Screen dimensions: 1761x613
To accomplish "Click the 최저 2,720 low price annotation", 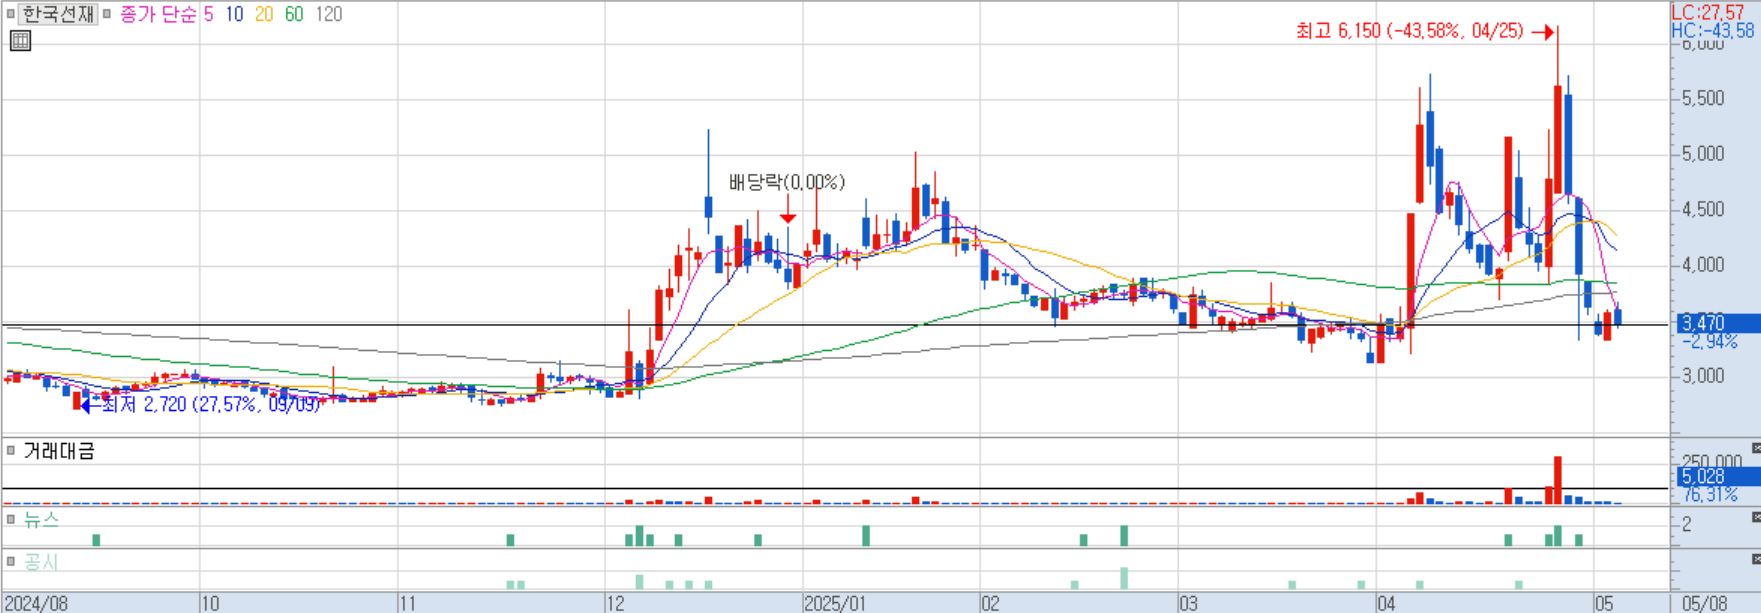I will point(210,404).
